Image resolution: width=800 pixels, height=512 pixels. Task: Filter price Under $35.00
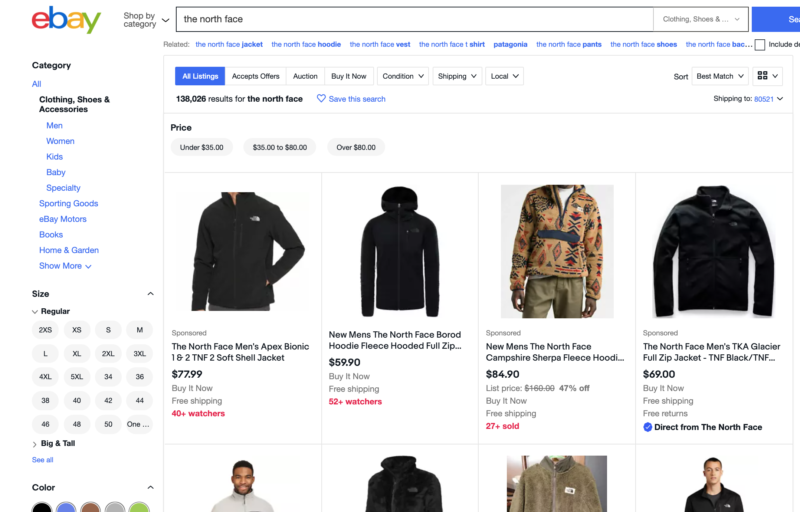(202, 147)
